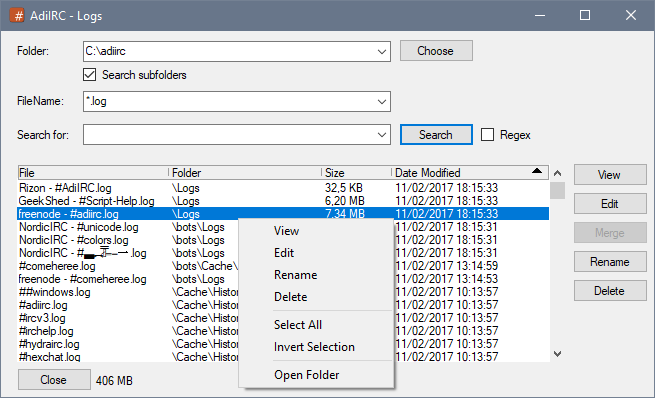Sort by the Folder column header
Viewport: 655px width, 398px height.
tap(245, 173)
